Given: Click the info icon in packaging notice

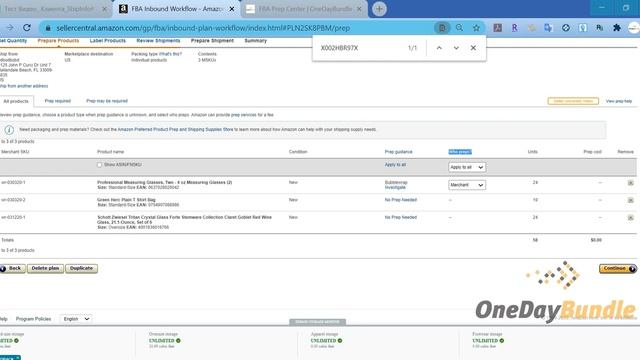Looking at the screenshot, I should pyautogui.click(x=9, y=130).
